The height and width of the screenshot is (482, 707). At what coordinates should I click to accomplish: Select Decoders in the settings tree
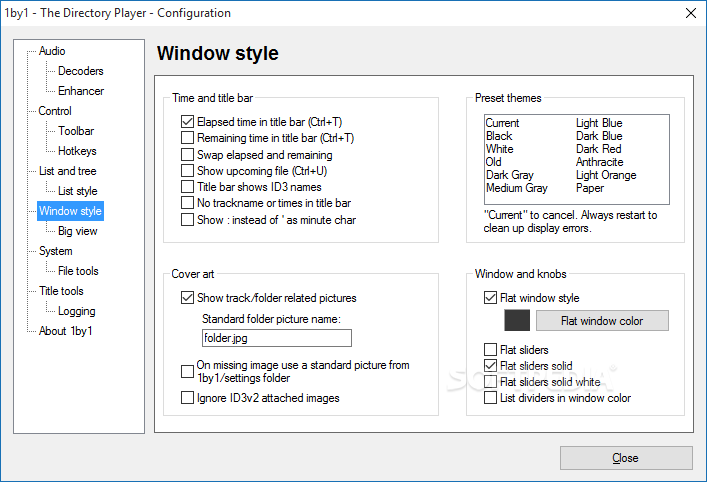click(x=81, y=71)
